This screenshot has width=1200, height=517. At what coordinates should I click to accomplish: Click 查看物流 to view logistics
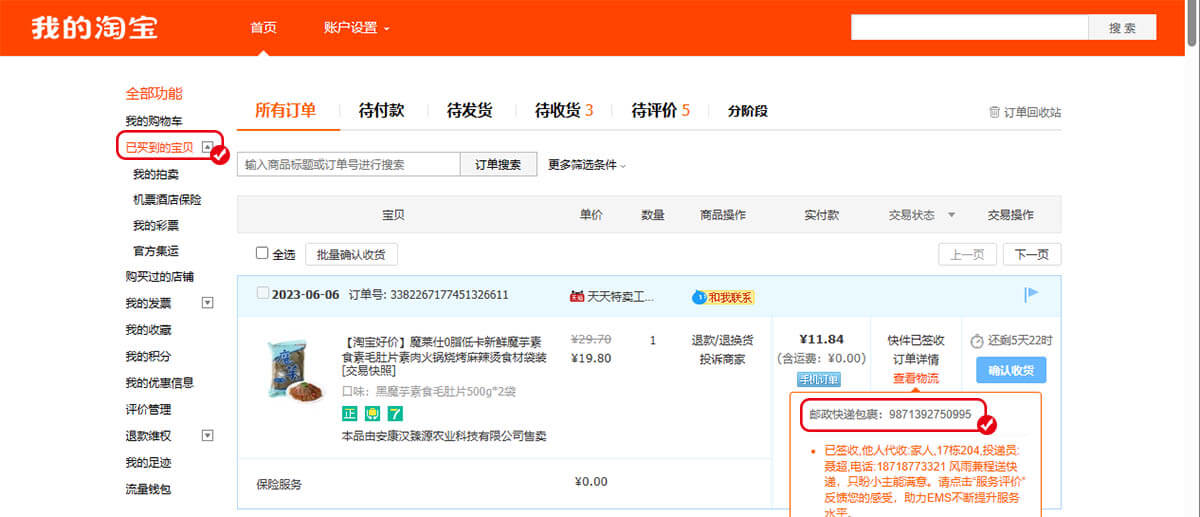pyautogui.click(x=916, y=378)
